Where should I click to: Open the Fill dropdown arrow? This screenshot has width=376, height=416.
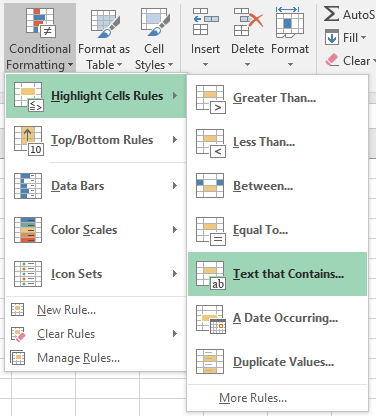(x=363, y=37)
